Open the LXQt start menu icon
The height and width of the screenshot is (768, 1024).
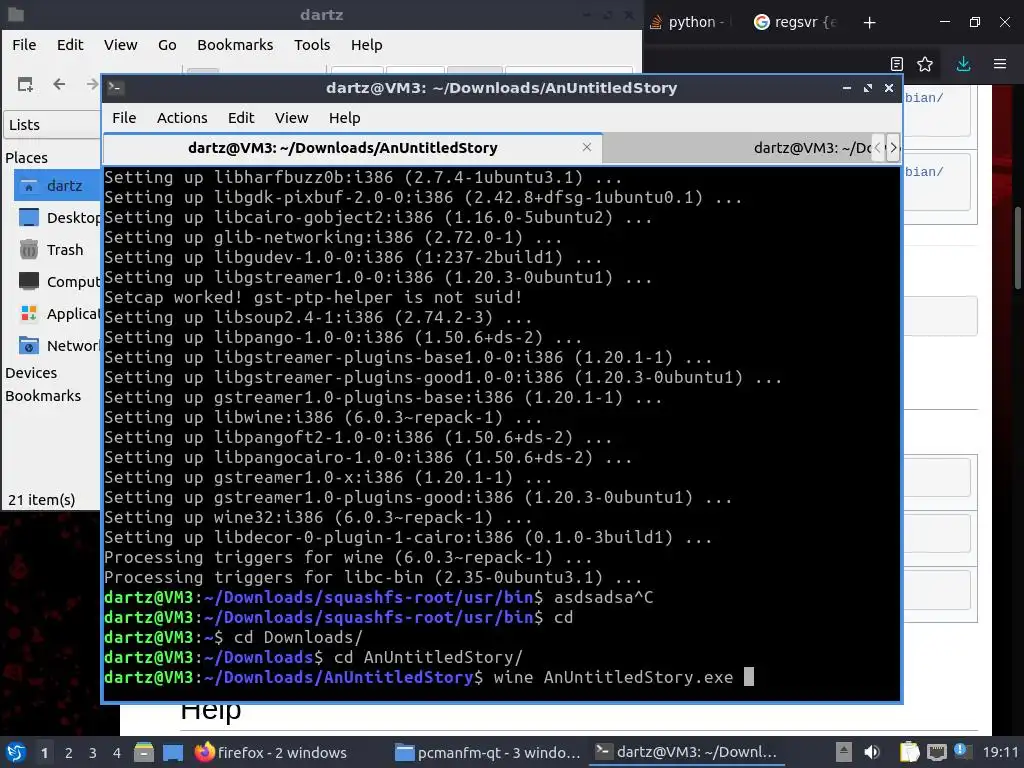click(16, 752)
